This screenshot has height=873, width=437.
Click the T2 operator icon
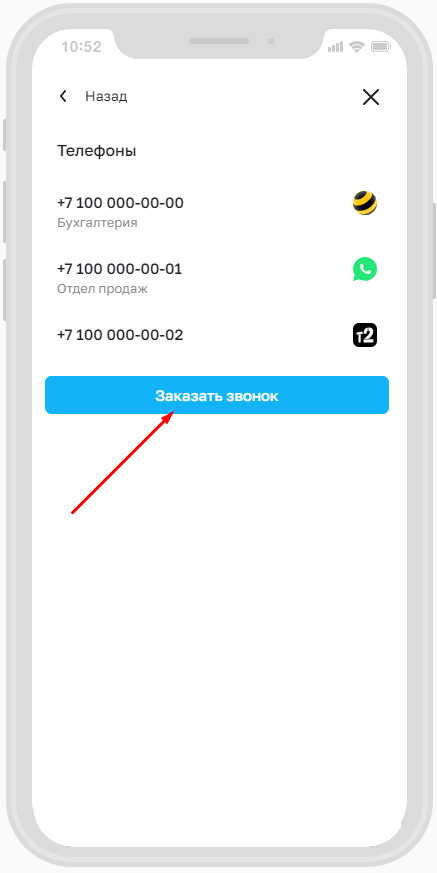(x=365, y=335)
